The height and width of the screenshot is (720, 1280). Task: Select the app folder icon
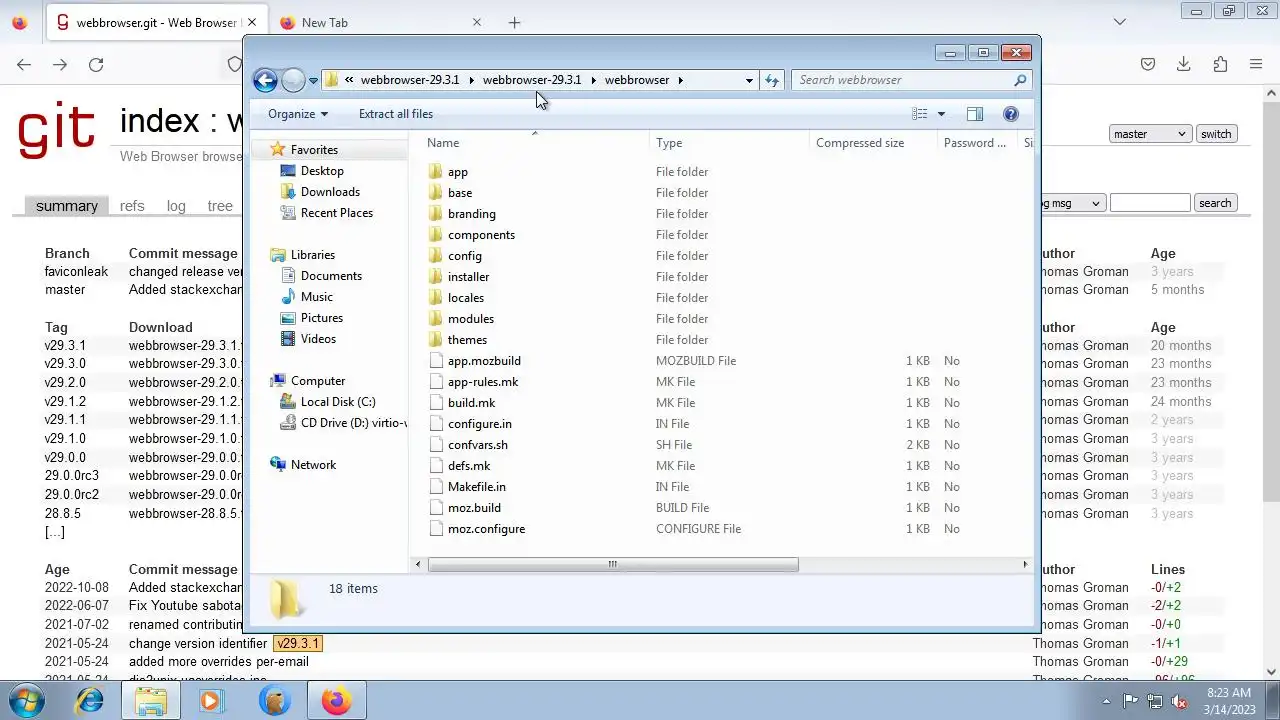coord(435,172)
